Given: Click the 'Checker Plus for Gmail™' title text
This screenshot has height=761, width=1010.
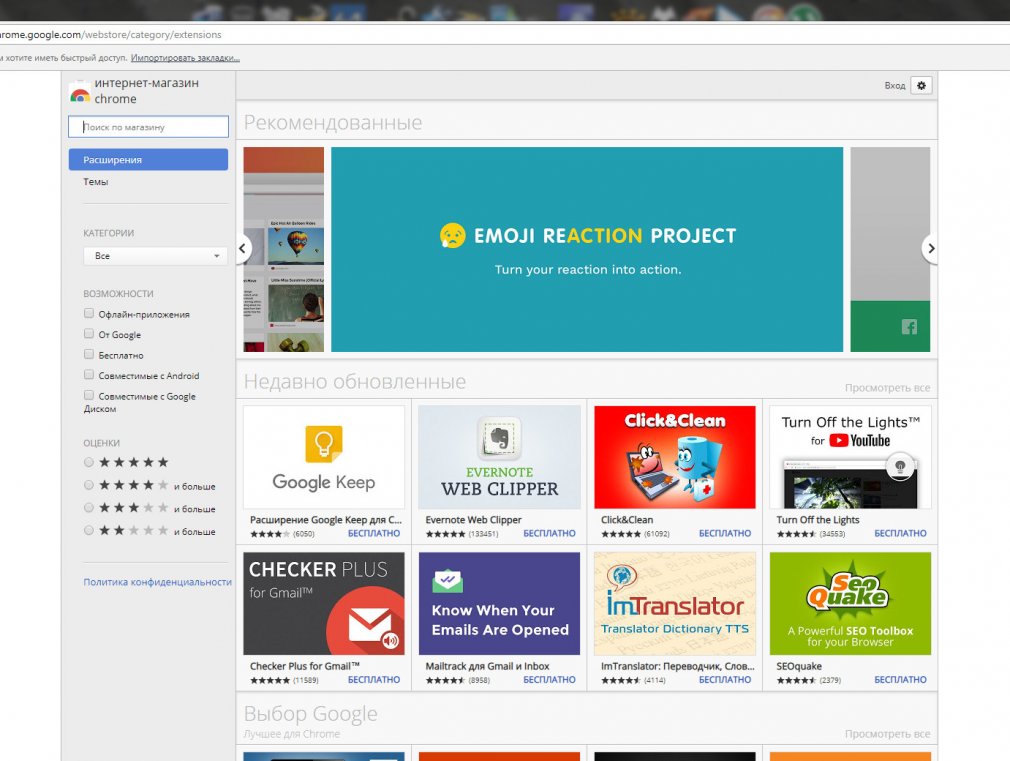Looking at the screenshot, I should tap(305, 666).
